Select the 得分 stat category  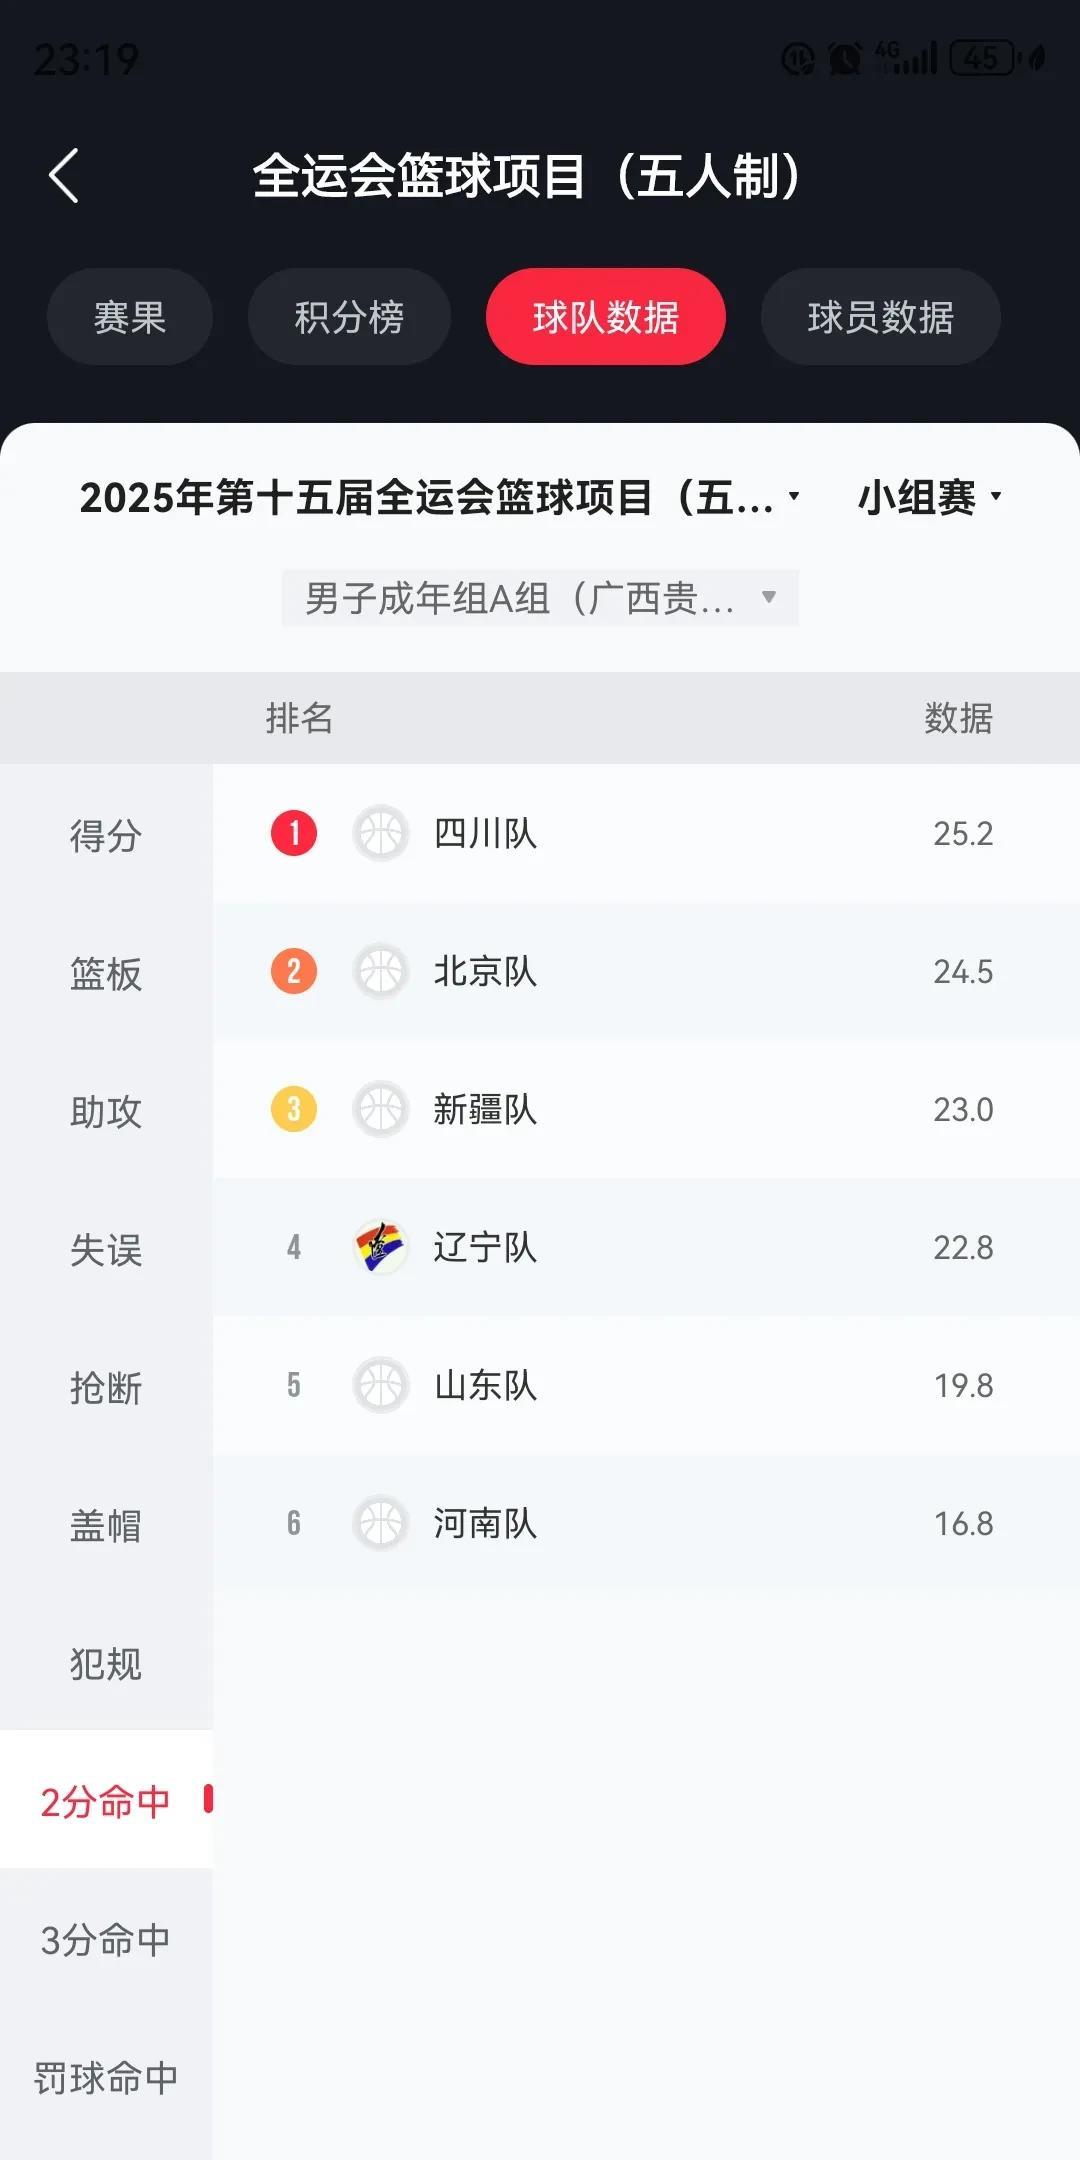(x=106, y=835)
